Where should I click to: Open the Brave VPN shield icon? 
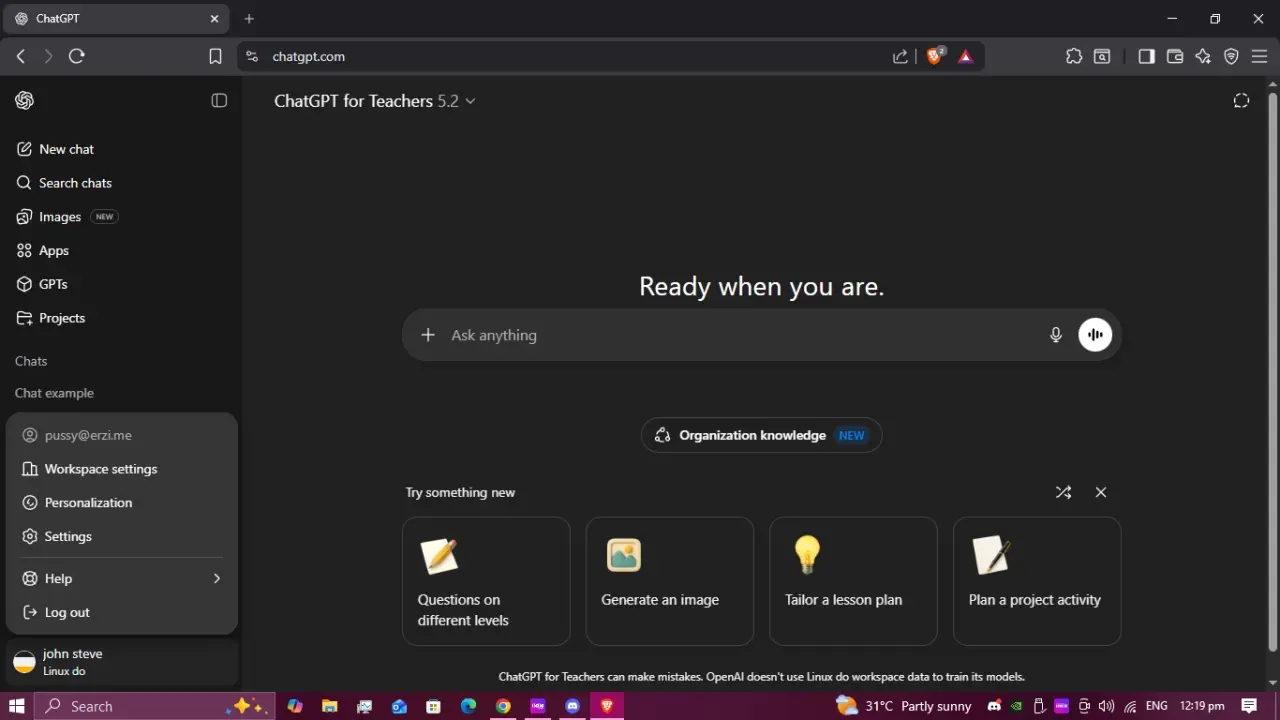[1231, 57]
